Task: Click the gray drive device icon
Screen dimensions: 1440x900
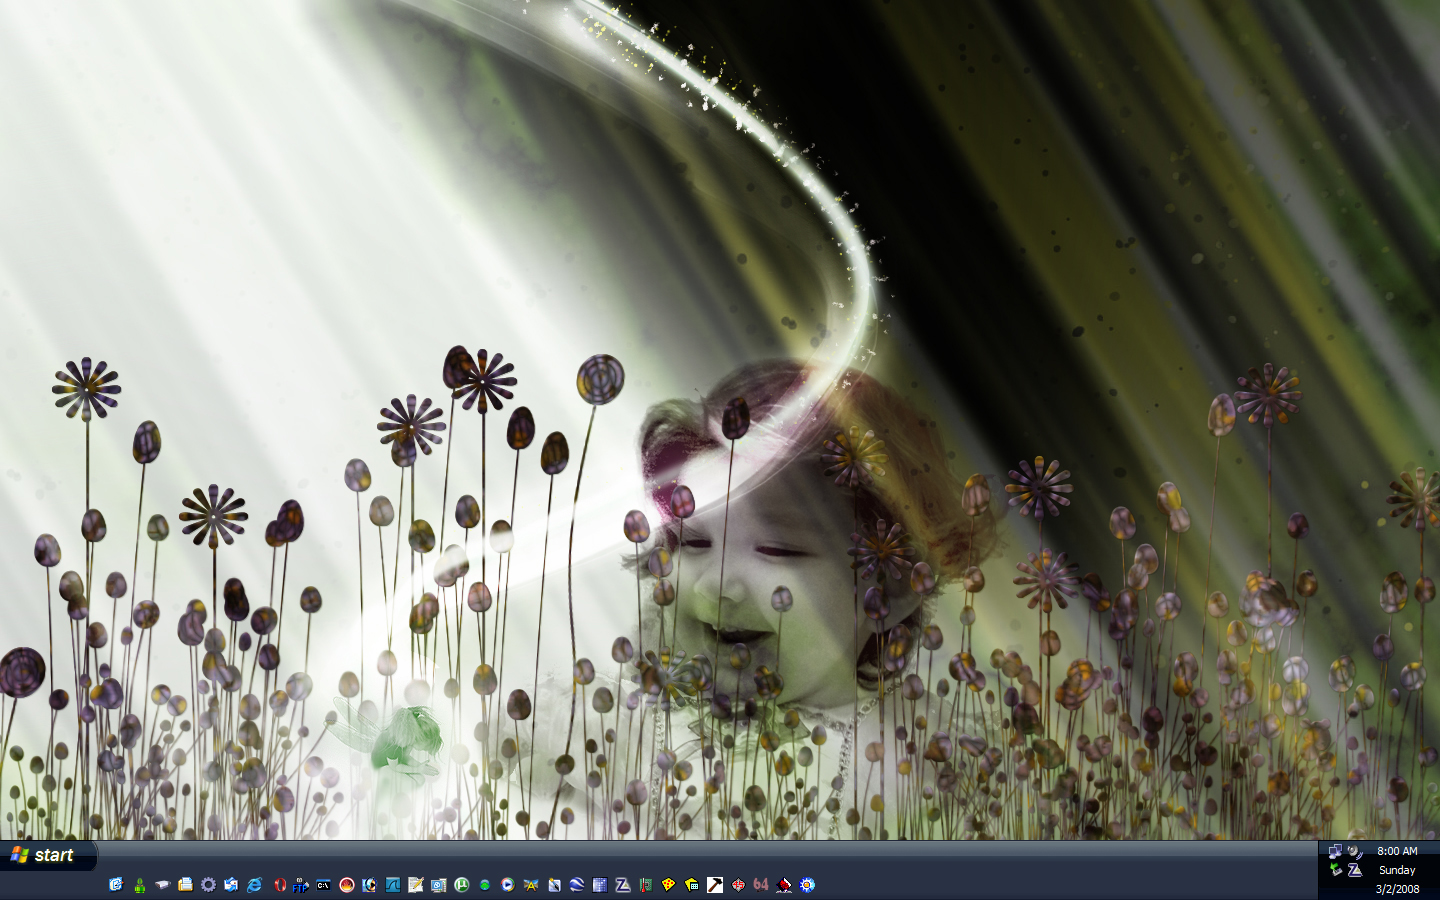Action: point(162,885)
